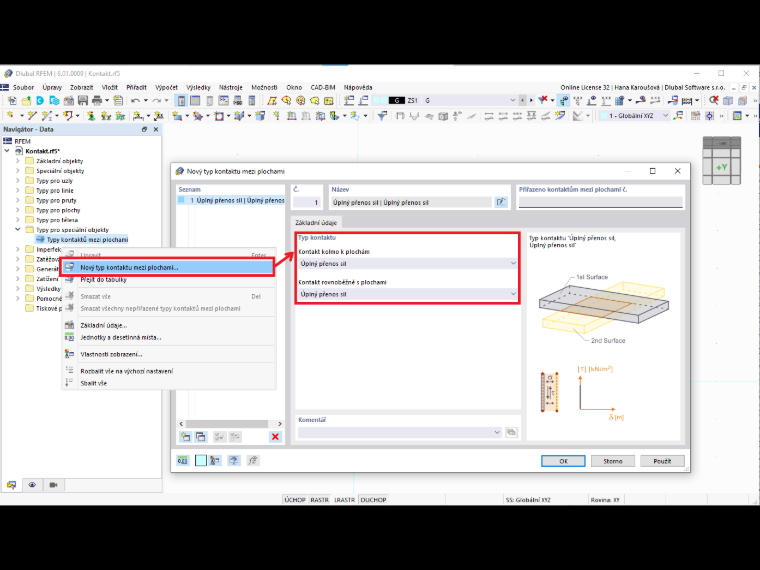Expand the Základní objekty folder
The height and width of the screenshot is (570, 760).
click(18, 161)
